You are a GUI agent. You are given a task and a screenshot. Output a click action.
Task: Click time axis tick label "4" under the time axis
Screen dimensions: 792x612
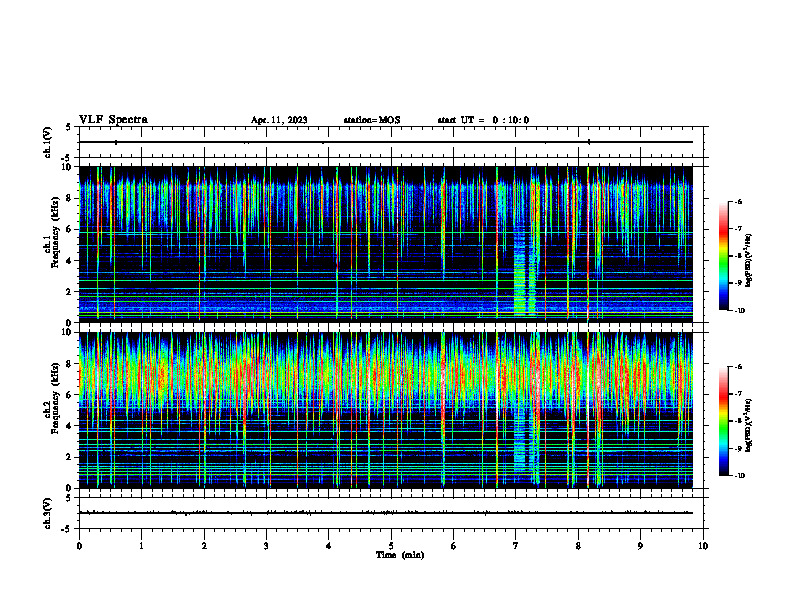[329, 546]
